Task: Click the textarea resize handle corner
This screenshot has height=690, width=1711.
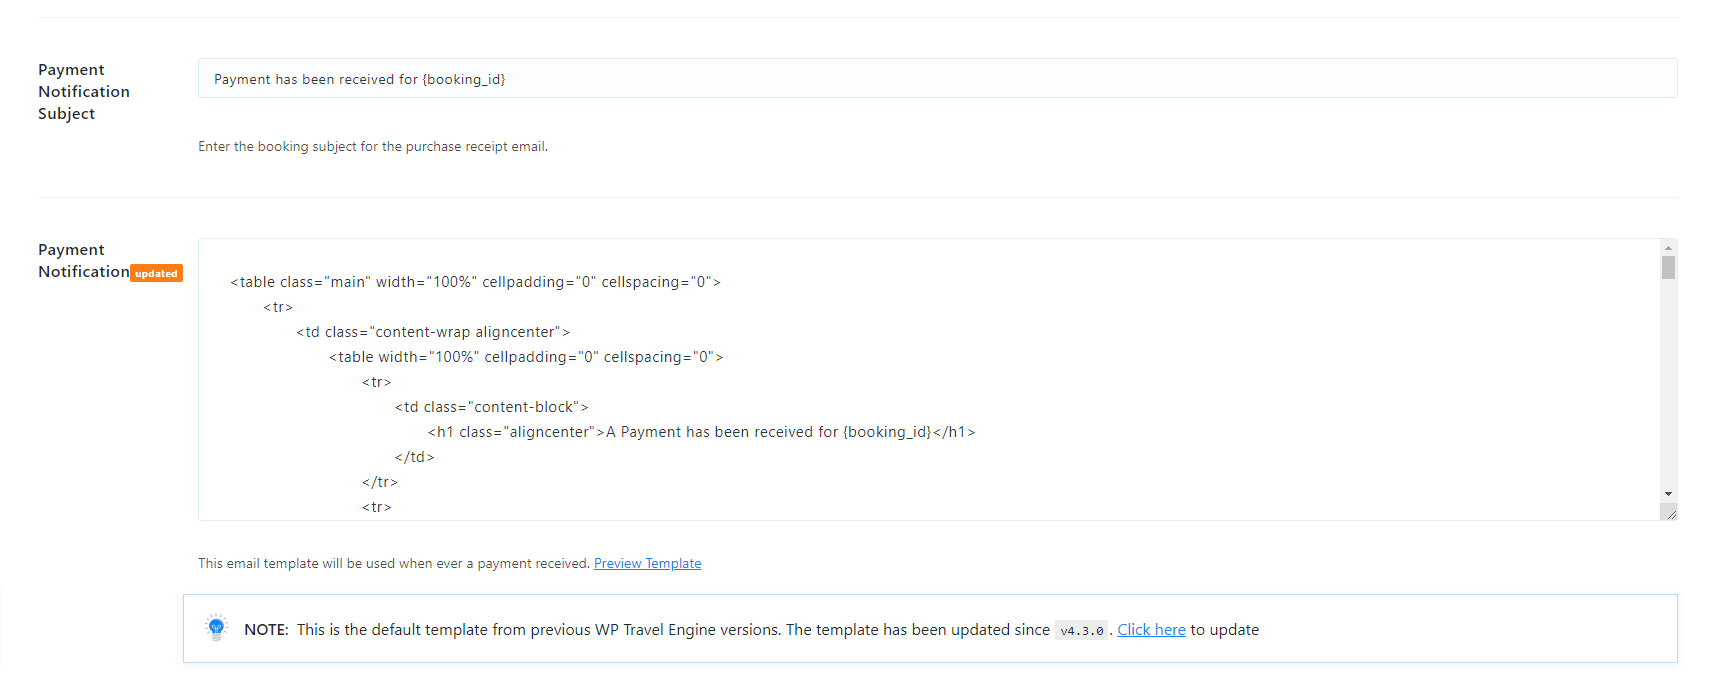Action: coord(1669,512)
